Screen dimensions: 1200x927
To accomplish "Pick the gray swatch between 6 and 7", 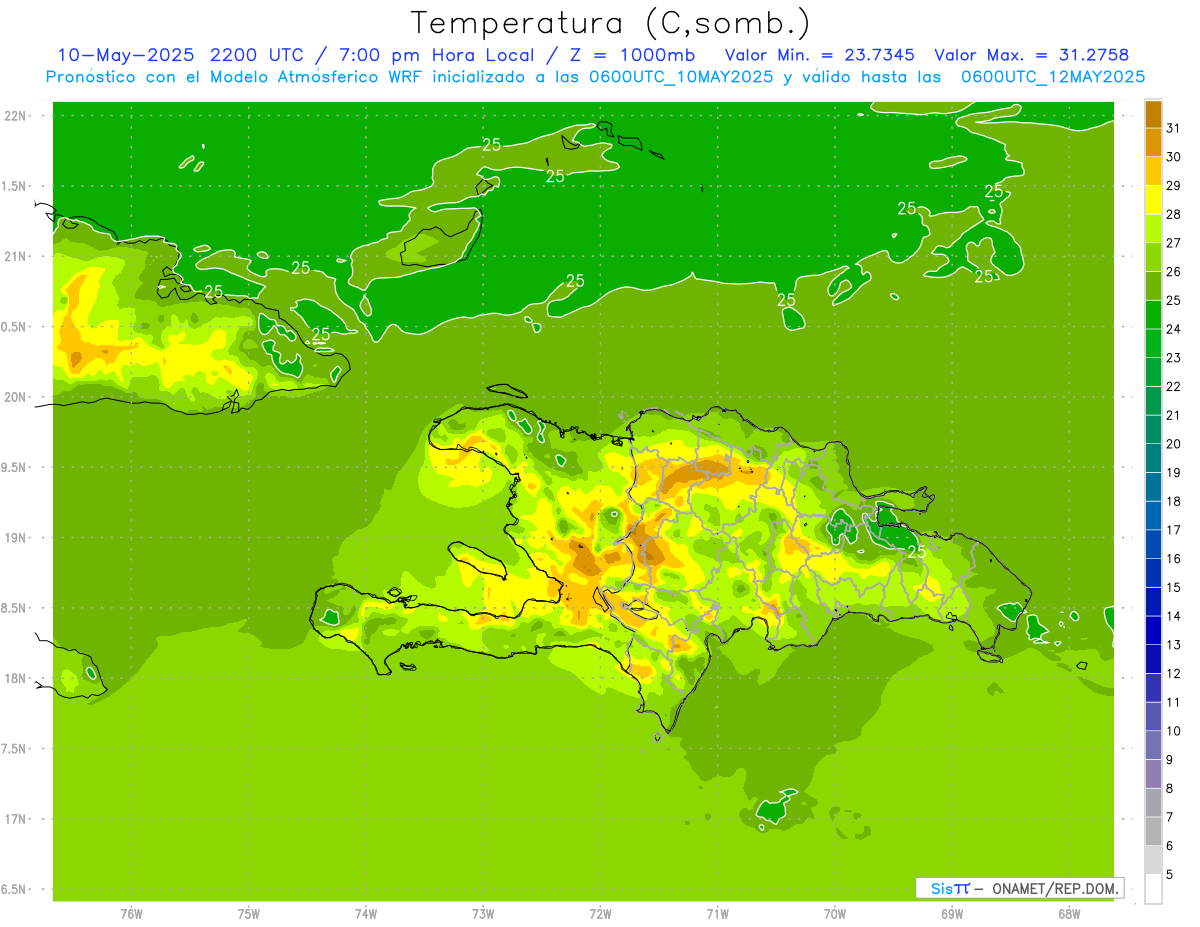I will click(1153, 831).
